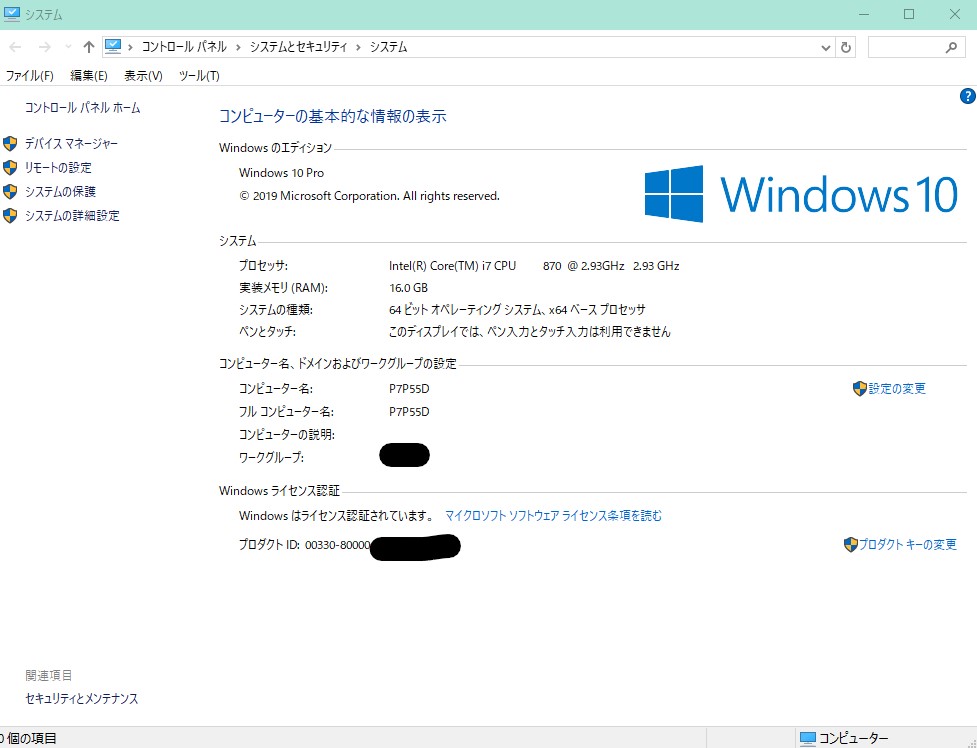Click the back navigation arrow

[15, 47]
